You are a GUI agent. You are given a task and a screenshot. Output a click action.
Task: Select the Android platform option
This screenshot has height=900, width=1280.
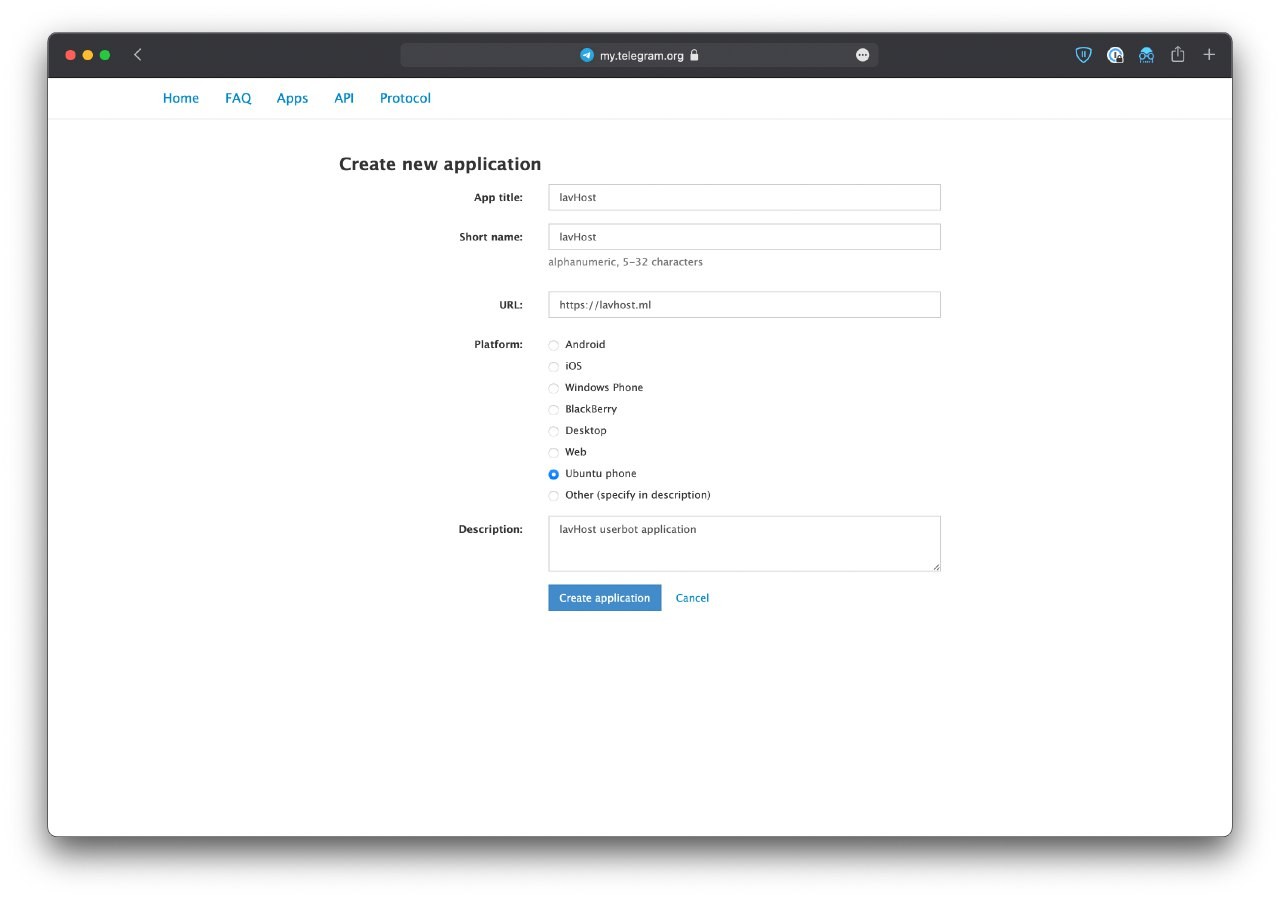554,345
